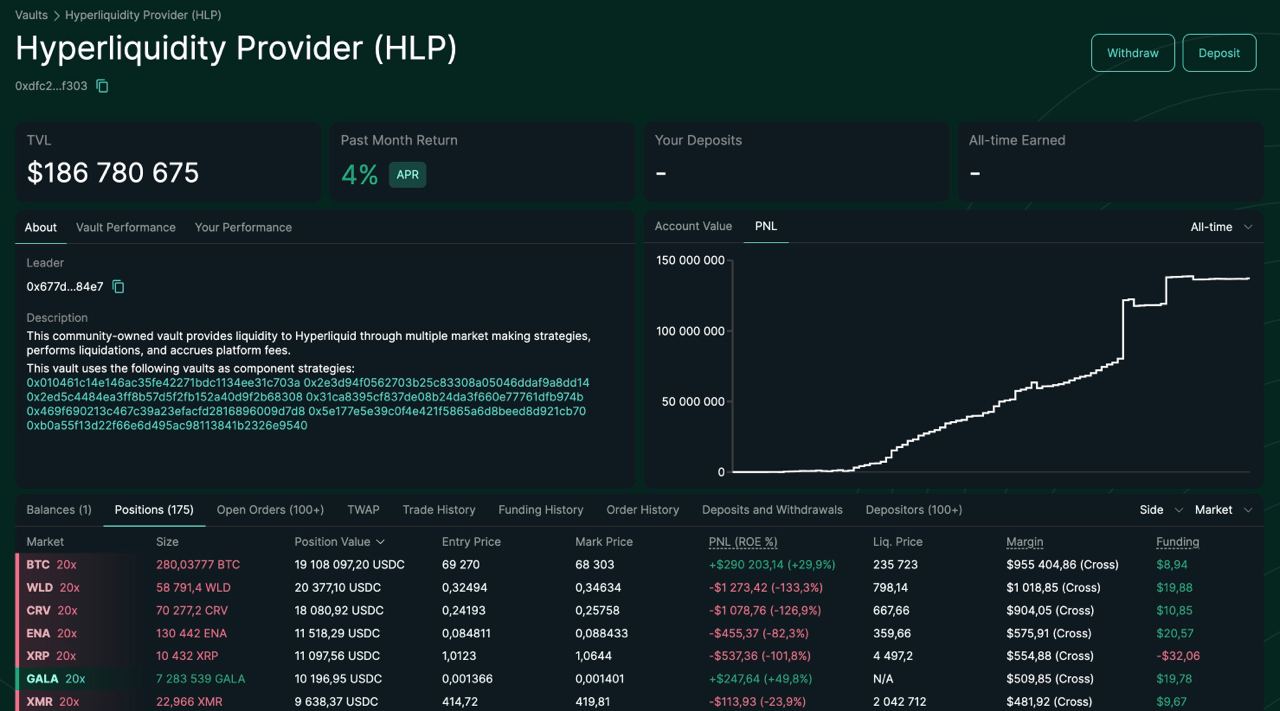Select the BTC 20x market row
The height and width of the screenshot is (711, 1280).
pyautogui.click(x=640, y=565)
